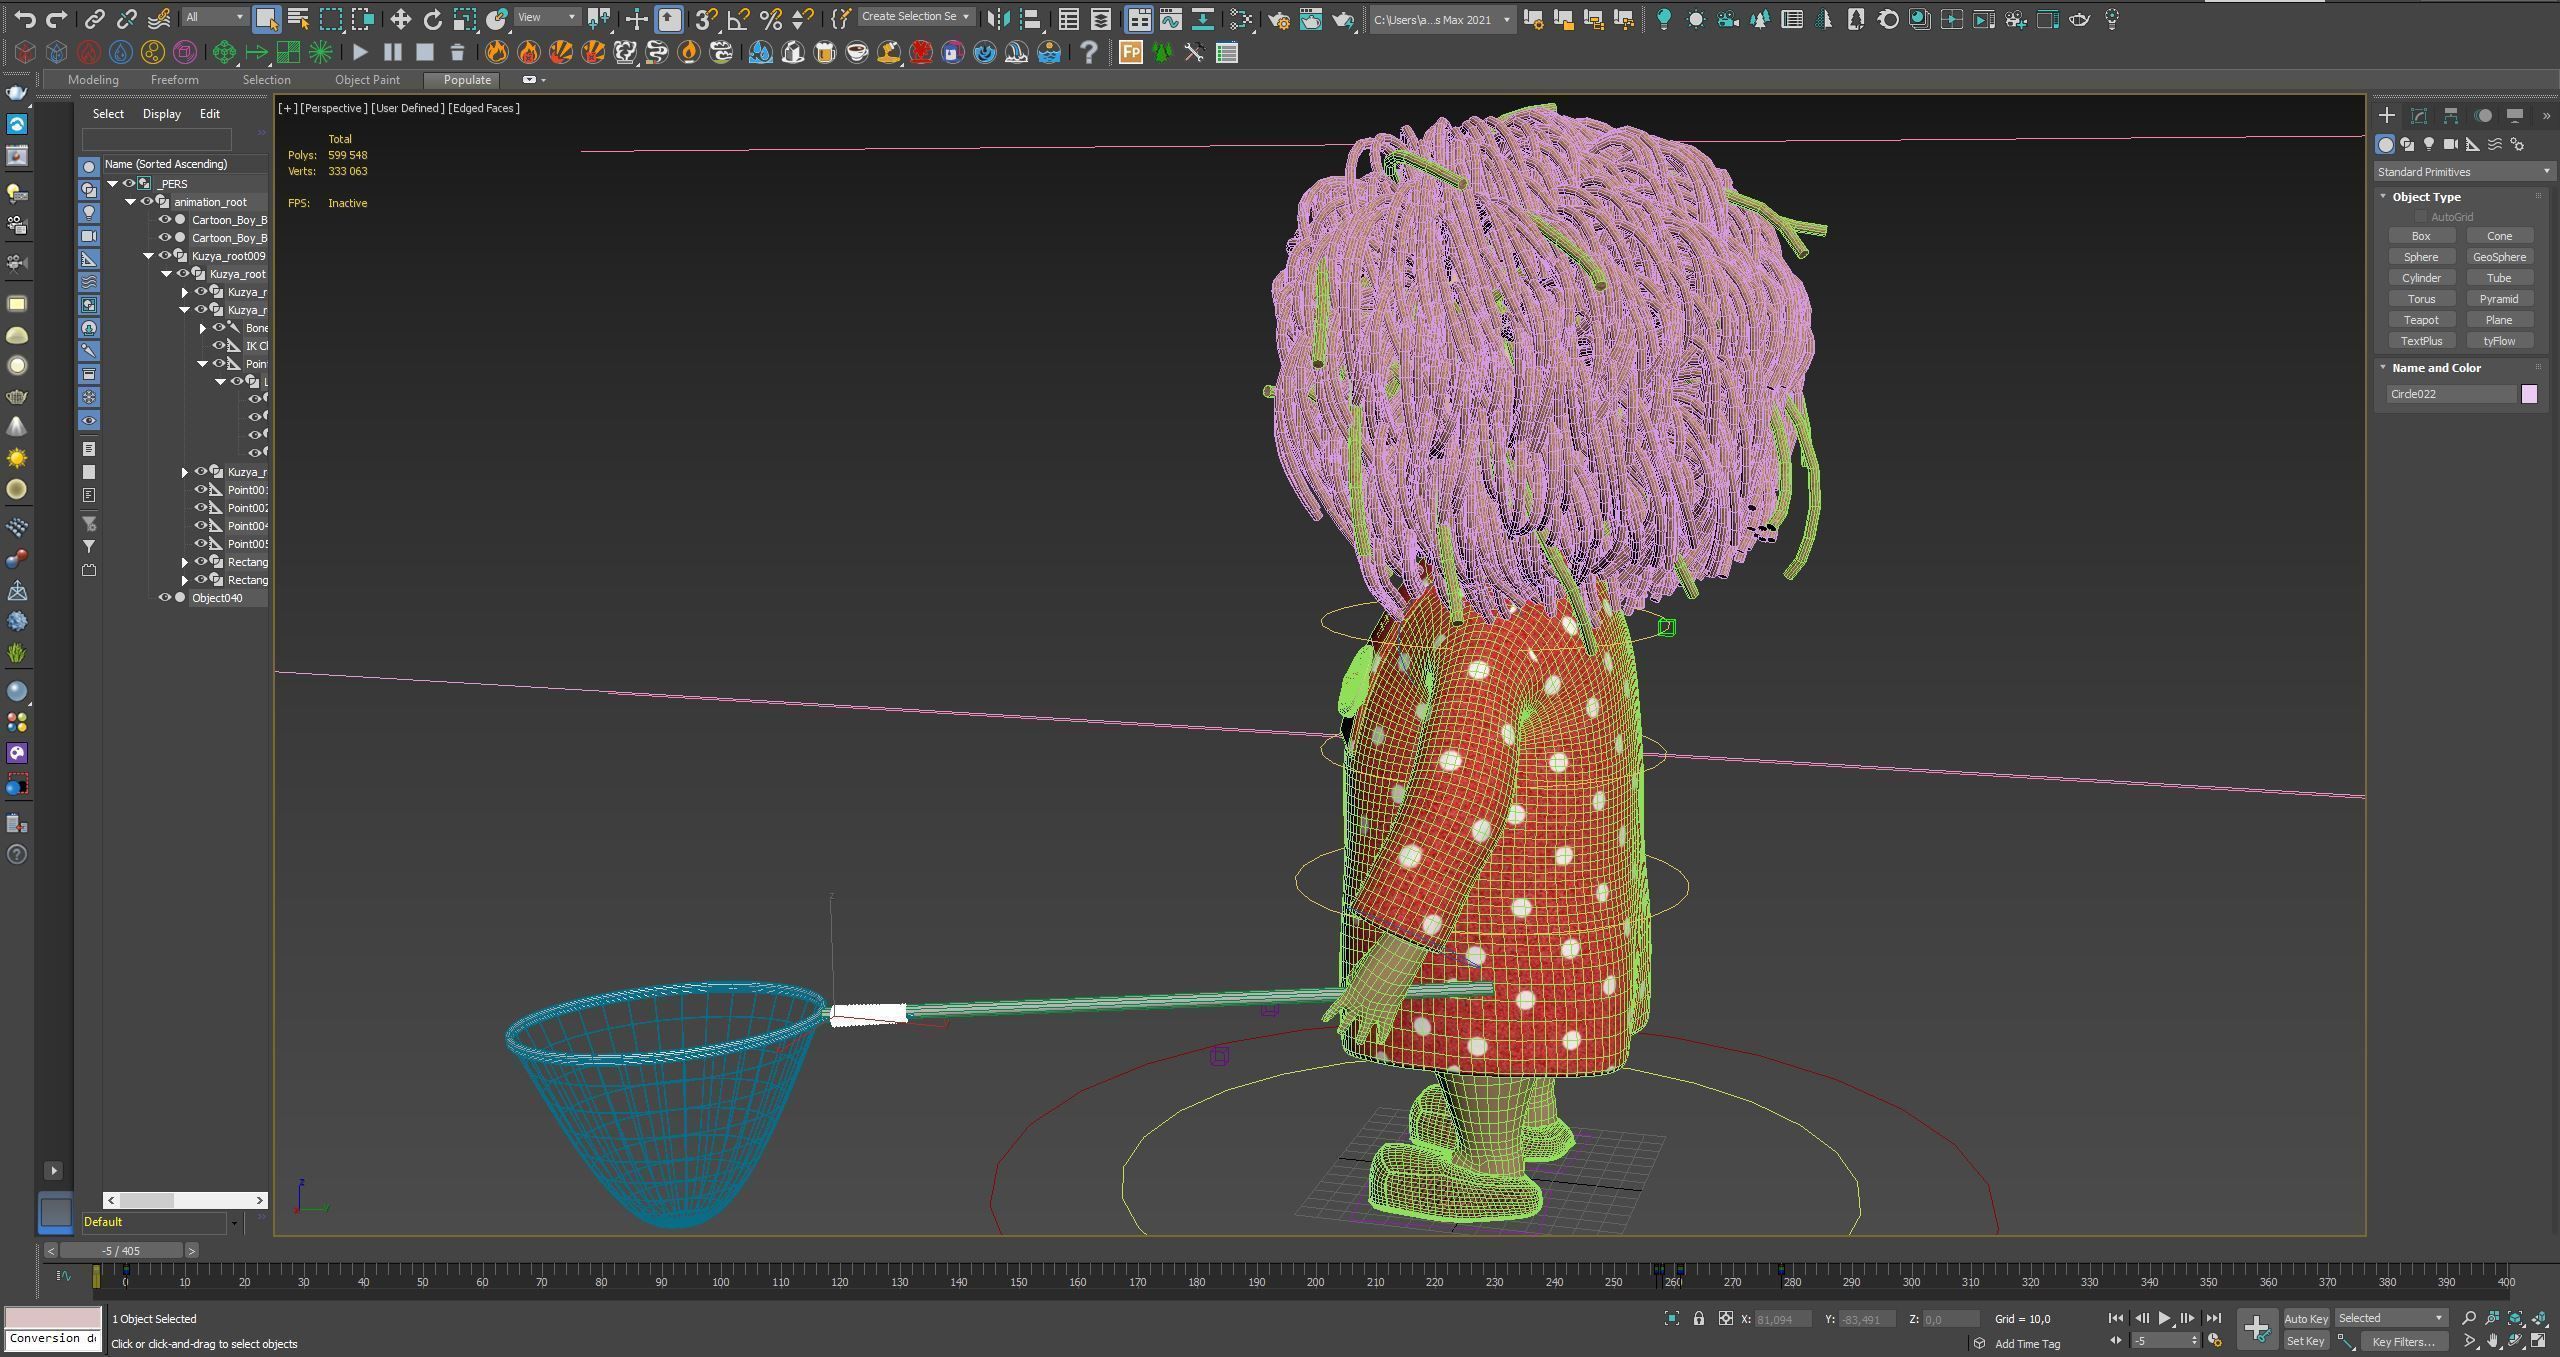Choose the Select and Move tool
The image size is (2560, 1357).
tap(400, 18)
